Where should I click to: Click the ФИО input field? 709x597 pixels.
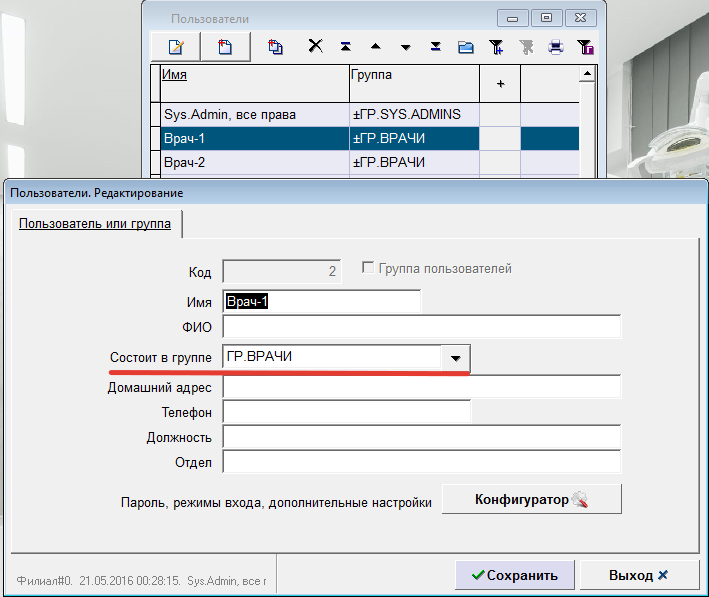[x=422, y=327]
